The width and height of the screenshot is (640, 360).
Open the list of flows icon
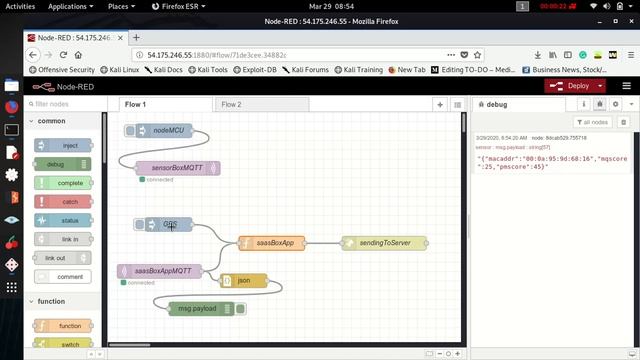point(458,105)
